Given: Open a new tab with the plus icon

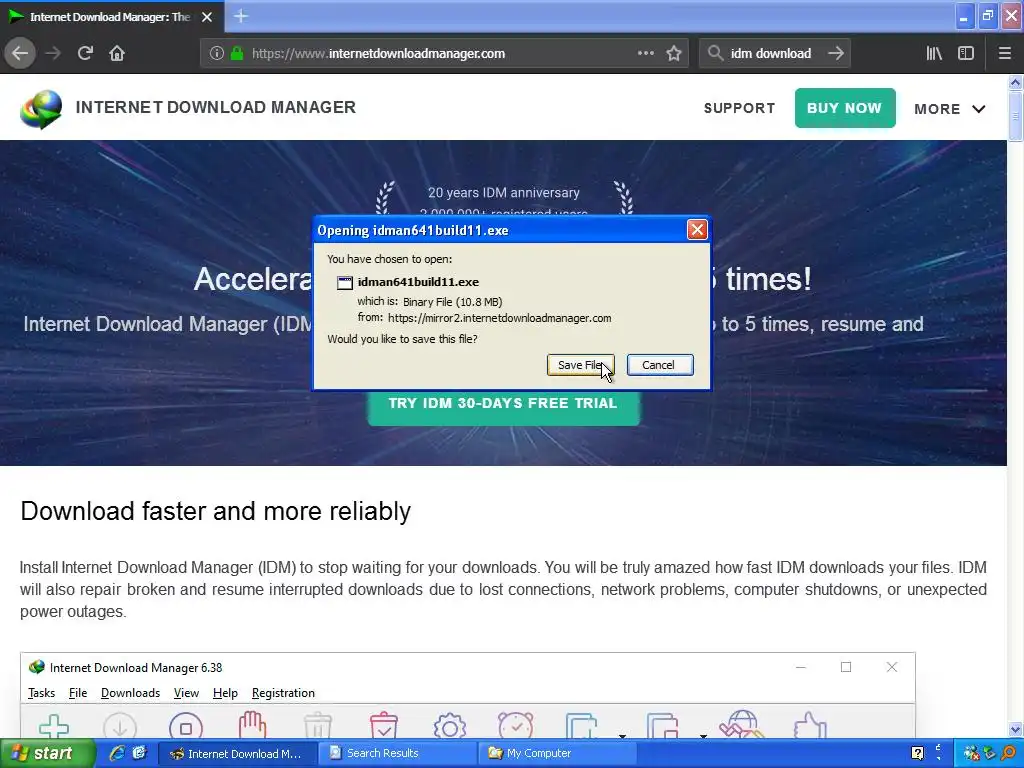Looking at the screenshot, I should pyautogui.click(x=241, y=16).
